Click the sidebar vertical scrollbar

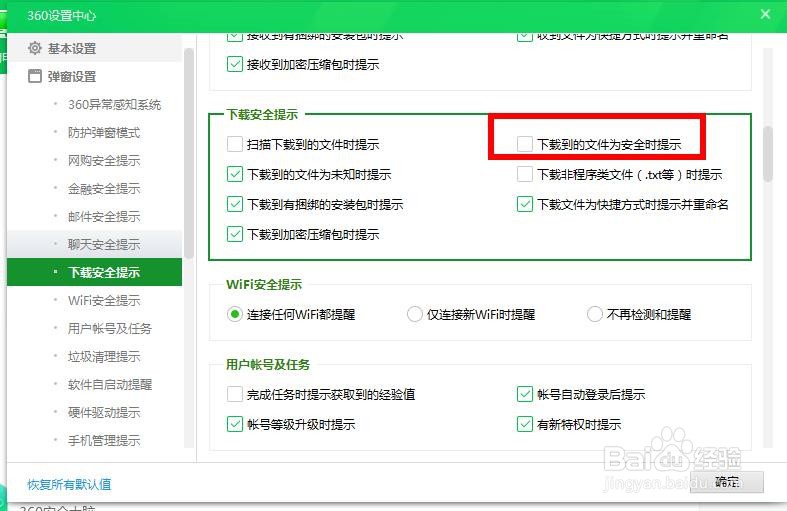(x=189, y=153)
